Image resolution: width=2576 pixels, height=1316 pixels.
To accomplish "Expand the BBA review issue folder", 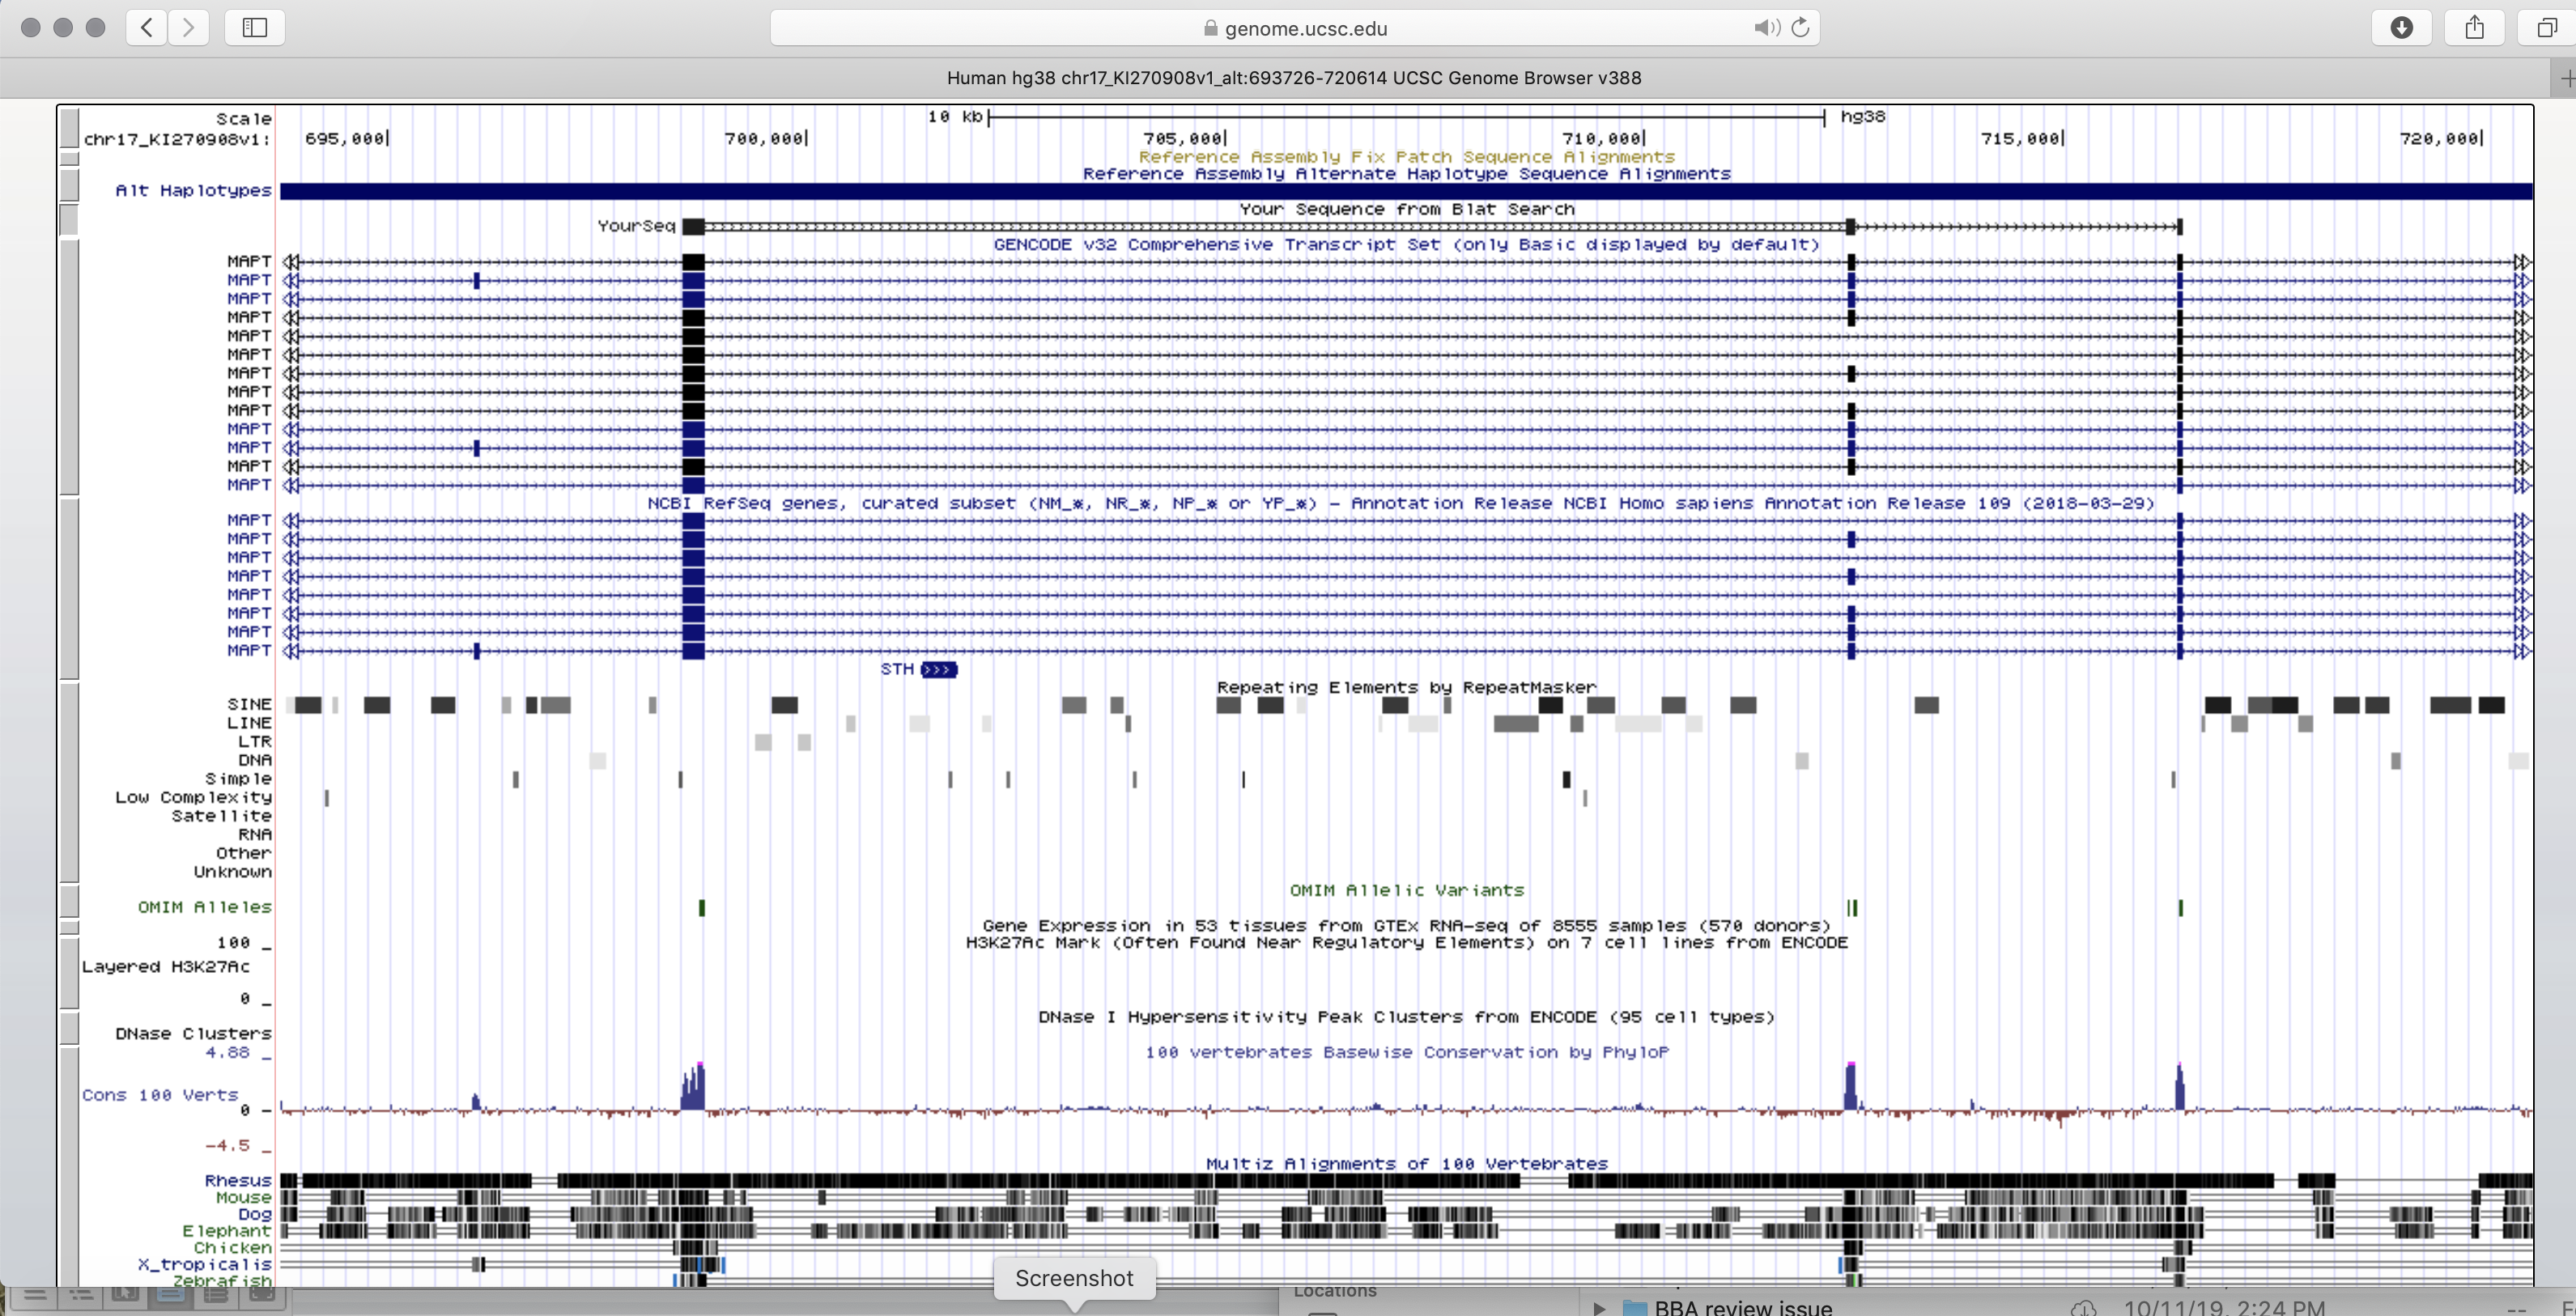I will [1598, 1307].
